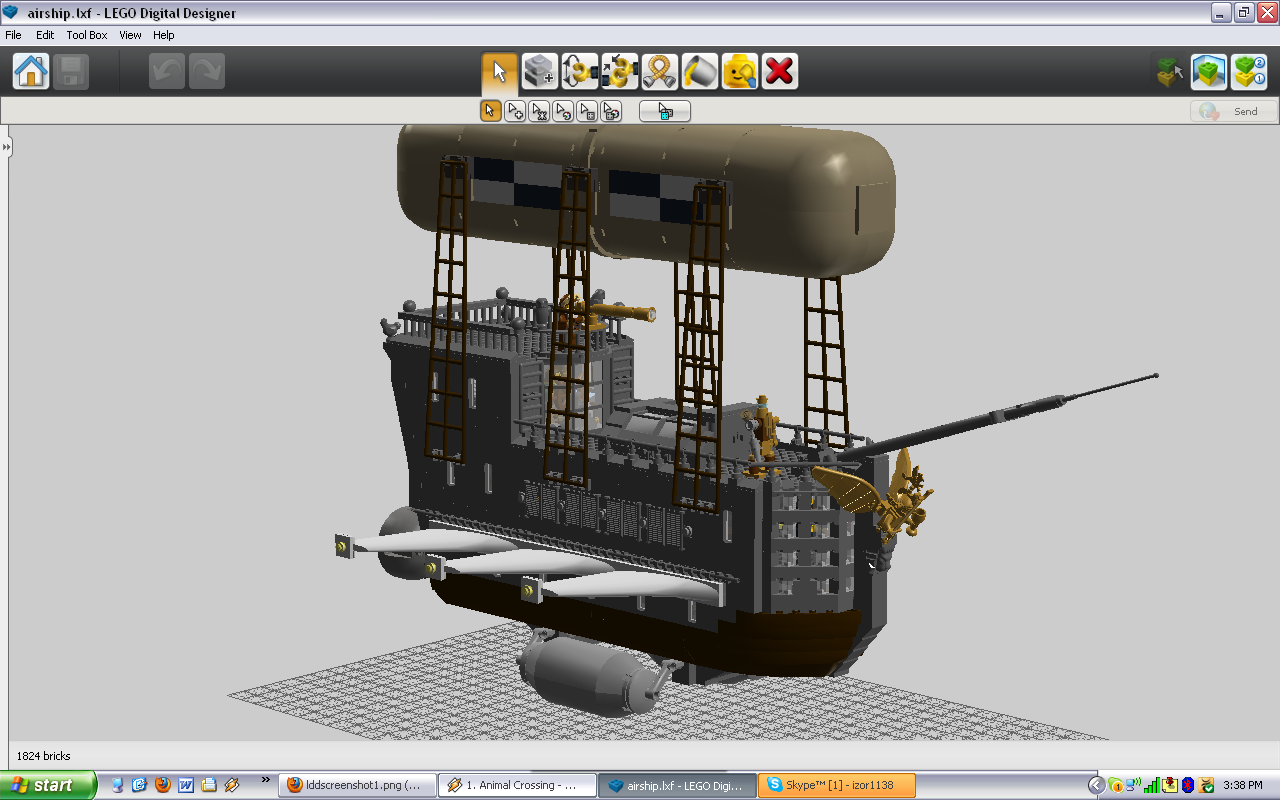Activate the Paint bucket tool
This screenshot has height=800, width=1281.
[700, 72]
